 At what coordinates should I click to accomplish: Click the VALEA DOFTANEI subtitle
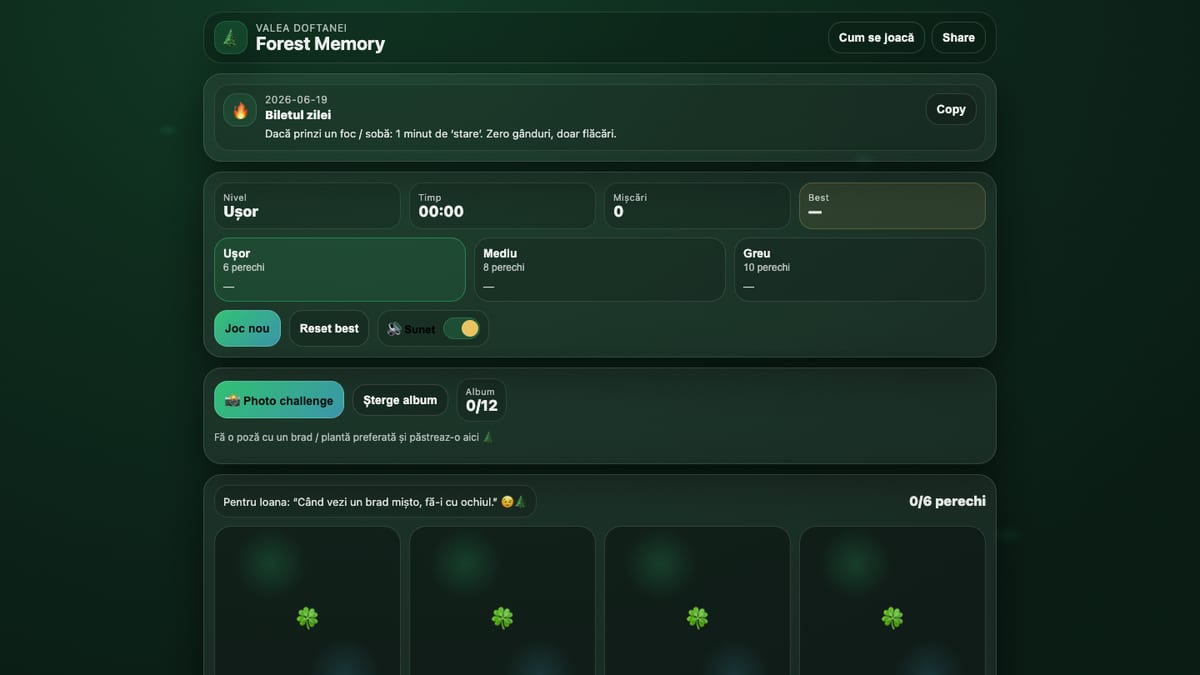click(x=301, y=28)
